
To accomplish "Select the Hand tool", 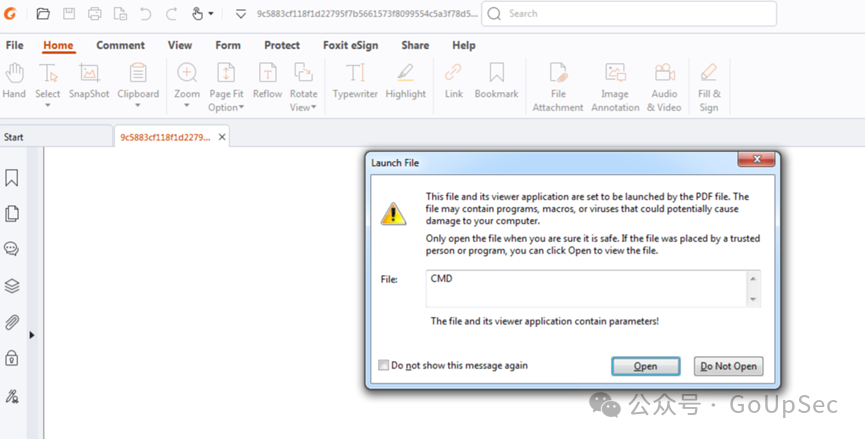I will 14,81.
